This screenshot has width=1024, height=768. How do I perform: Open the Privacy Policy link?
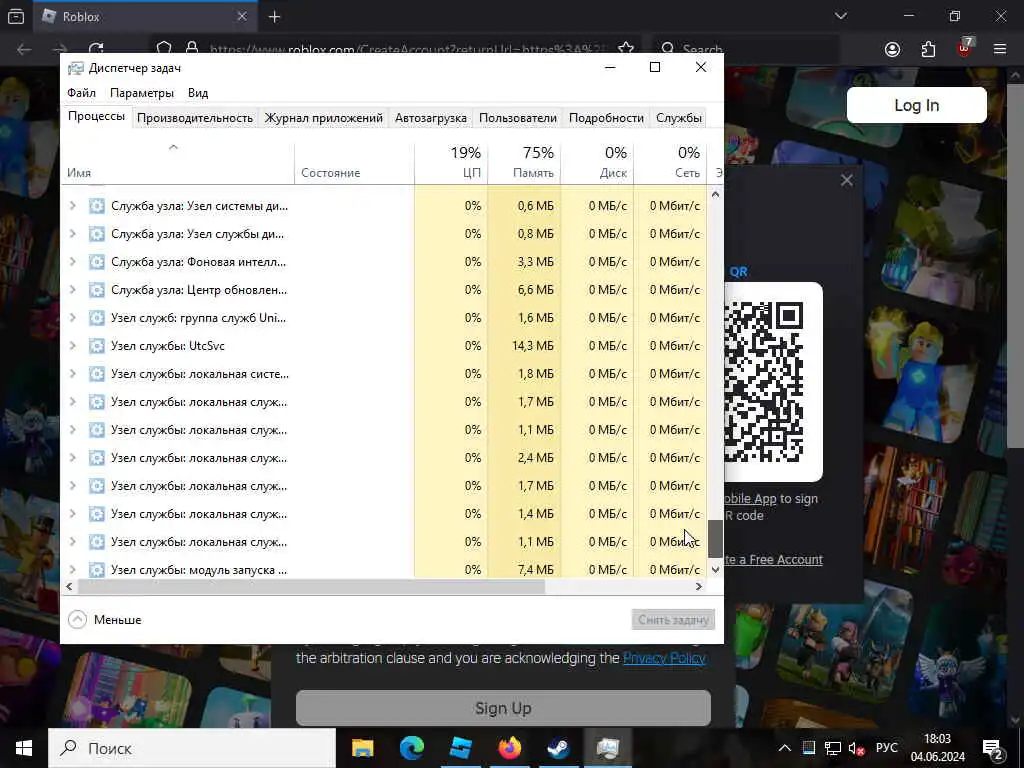click(664, 658)
